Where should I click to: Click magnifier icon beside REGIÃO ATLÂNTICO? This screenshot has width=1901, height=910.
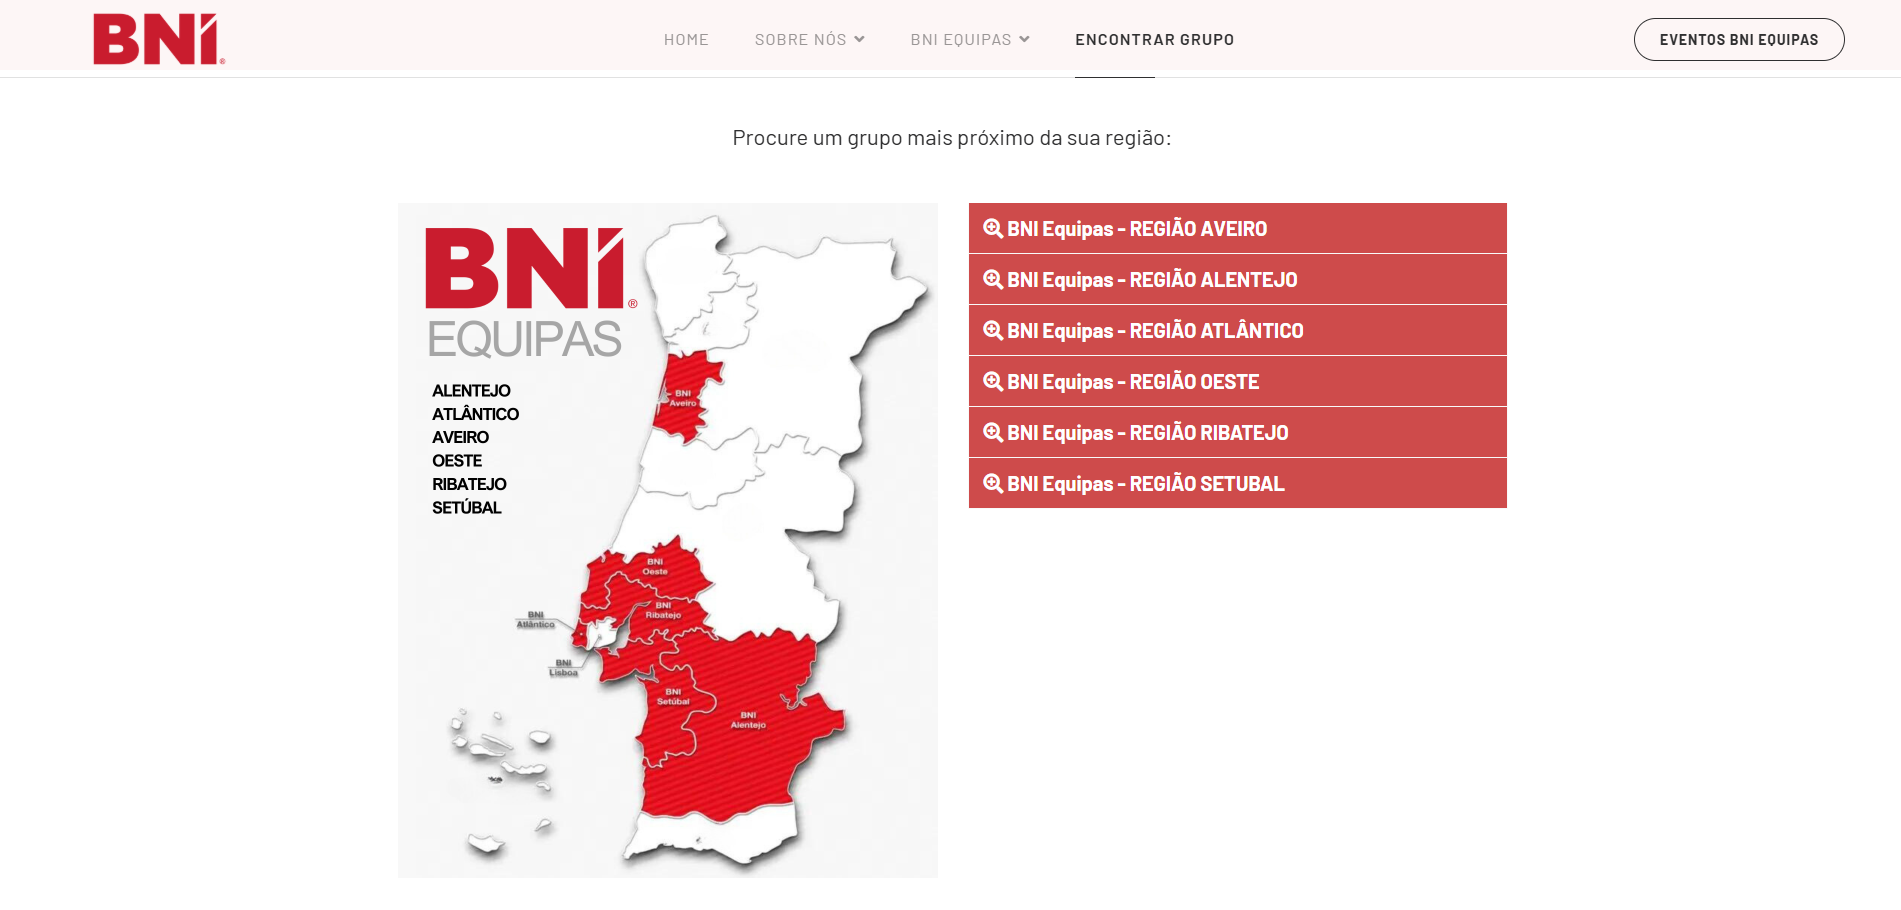(x=993, y=330)
